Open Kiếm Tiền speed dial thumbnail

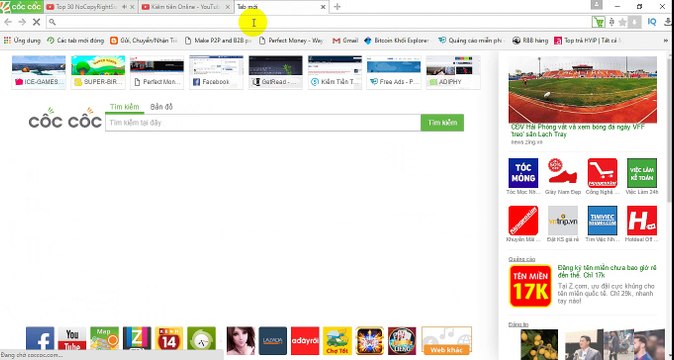coord(335,72)
